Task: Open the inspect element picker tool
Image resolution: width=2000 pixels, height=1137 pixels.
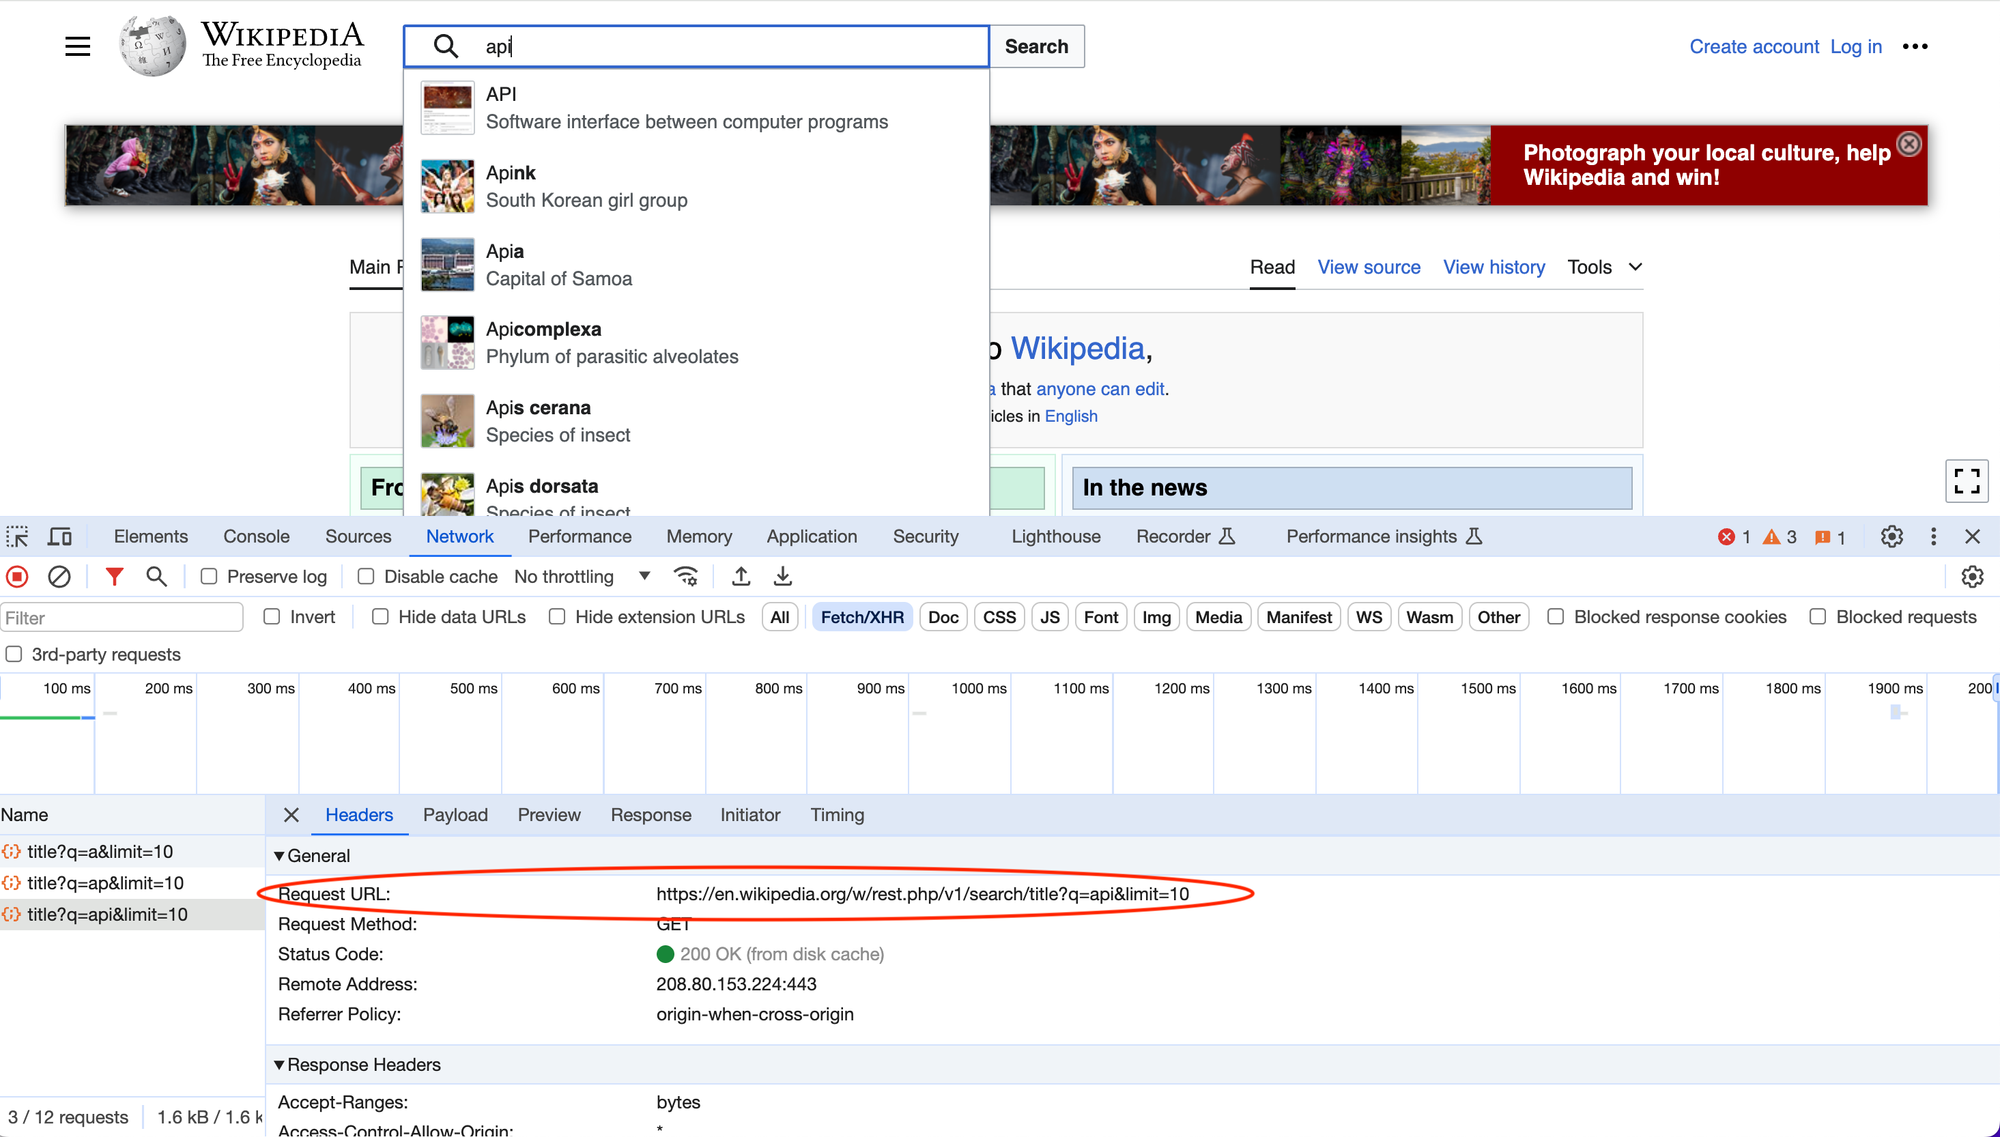Action: coord(17,537)
